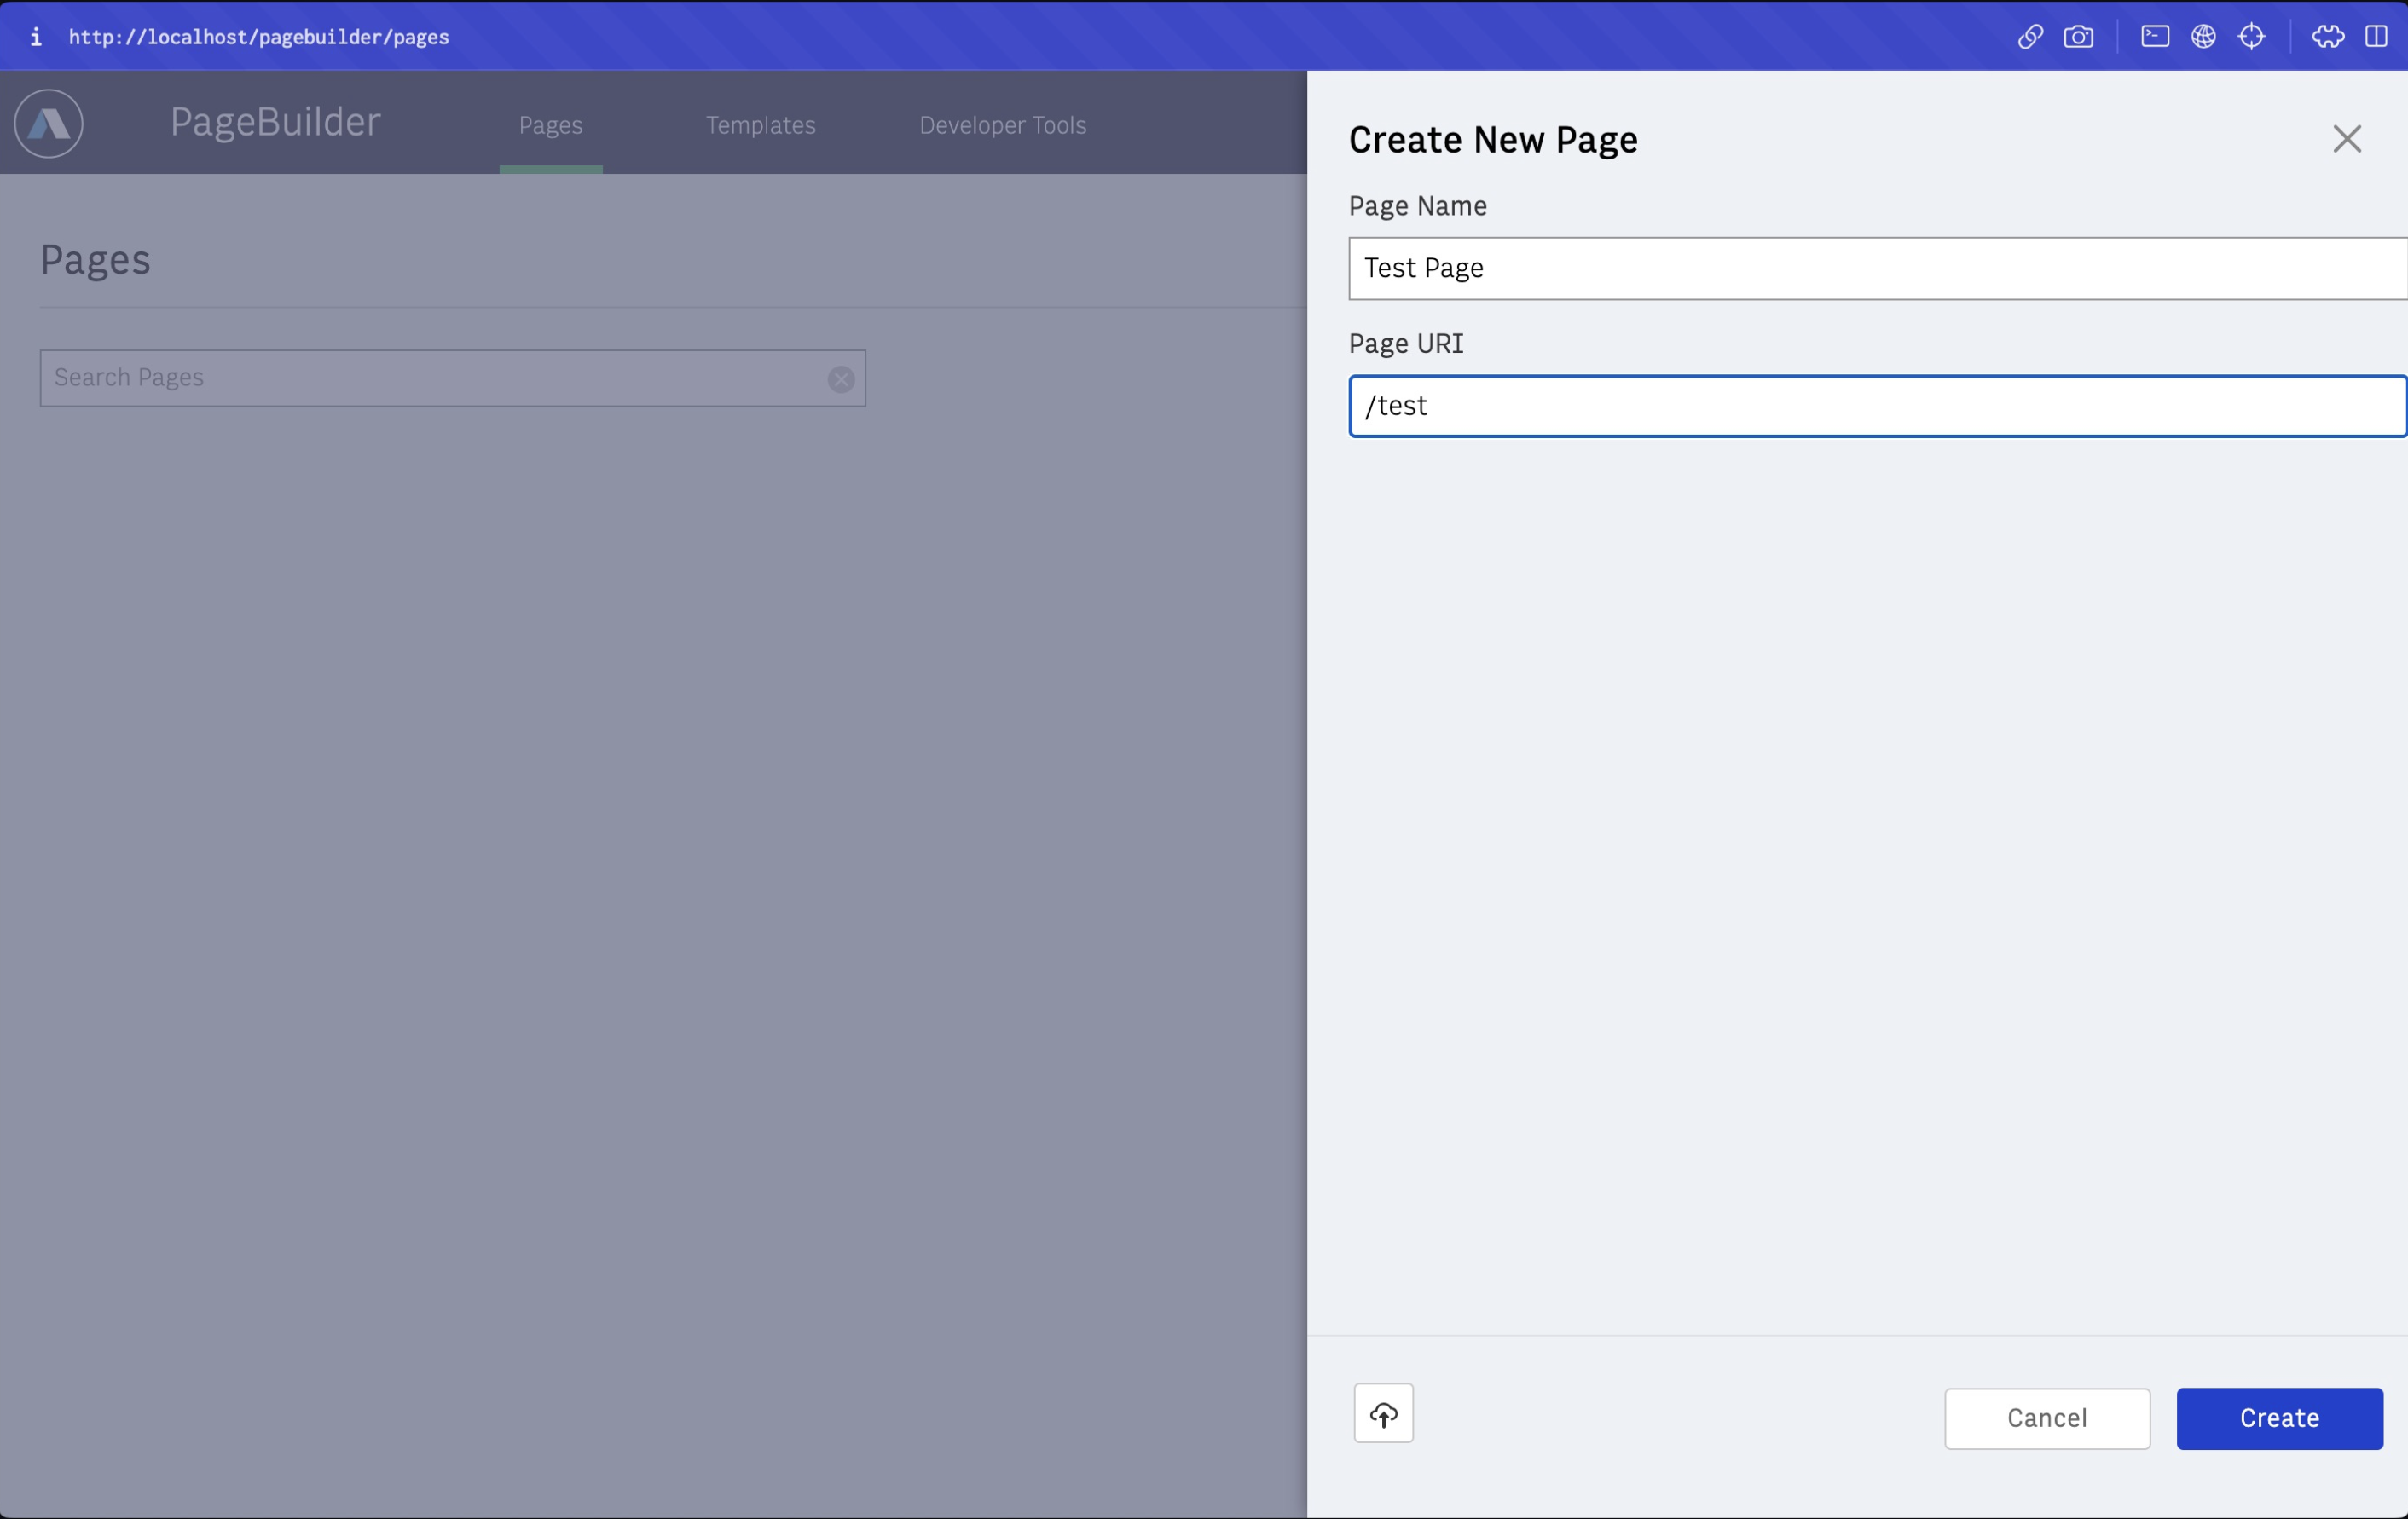This screenshot has width=2408, height=1519.
Task: Select the Templates tab in navbar
Action: point(760,124)
